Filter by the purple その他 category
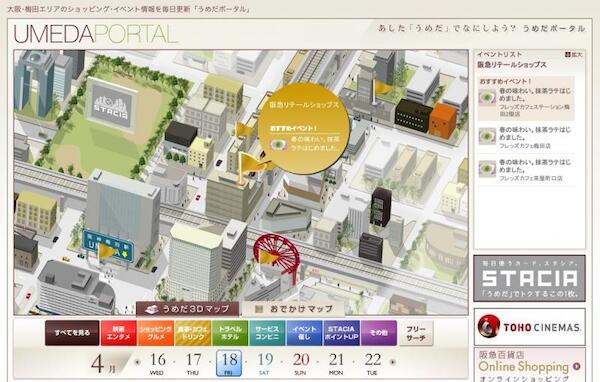 (378, 333)
